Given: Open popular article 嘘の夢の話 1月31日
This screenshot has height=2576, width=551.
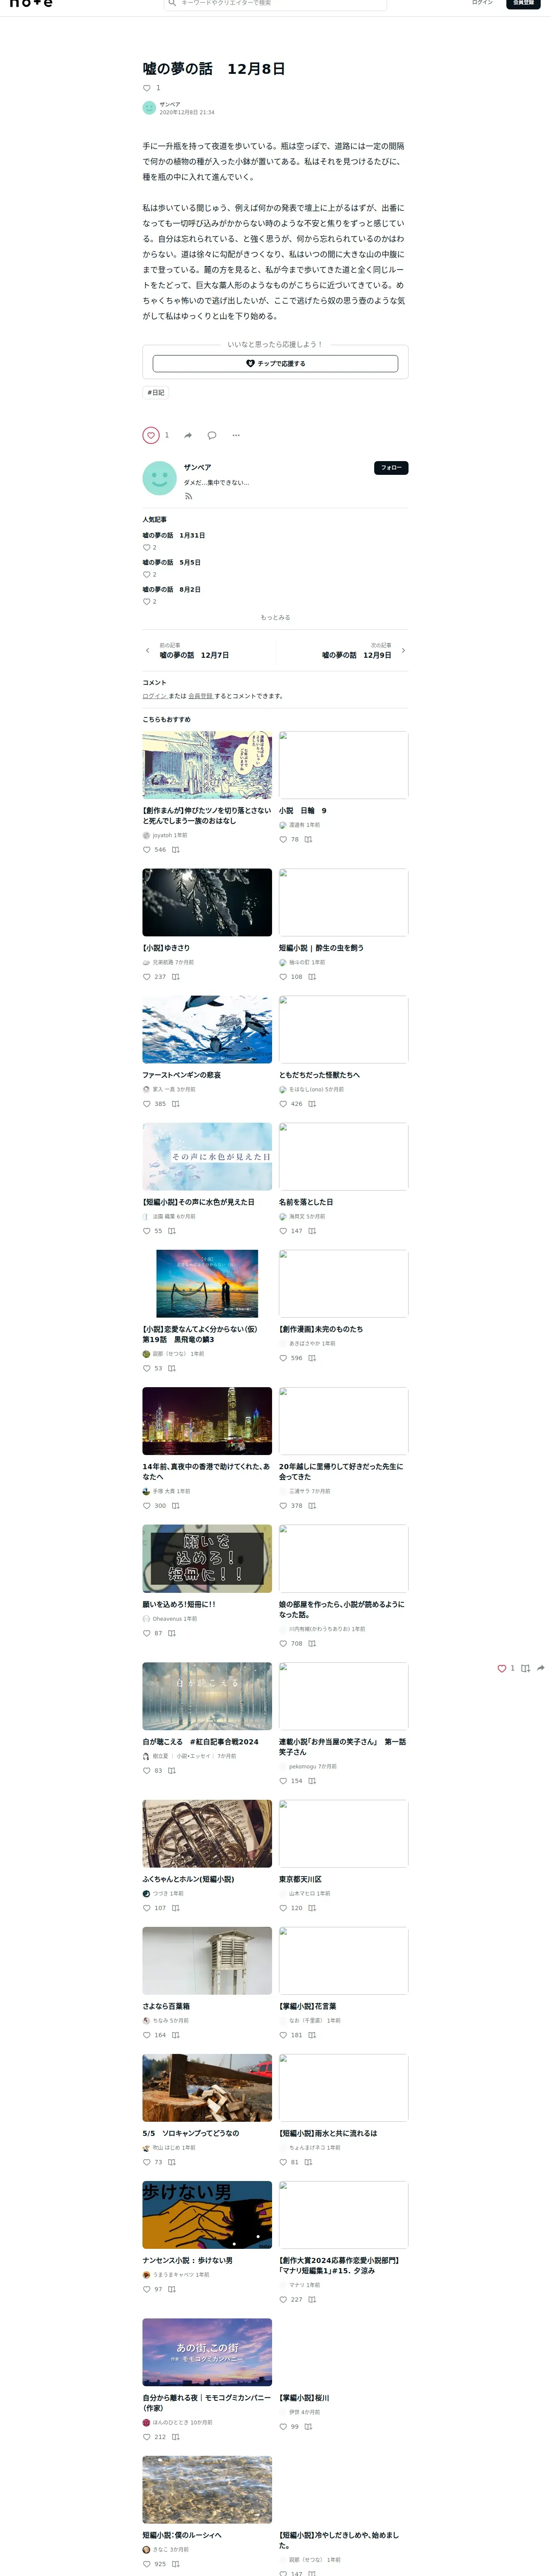Looking at the screenshot, I should (x=174, y=535).
